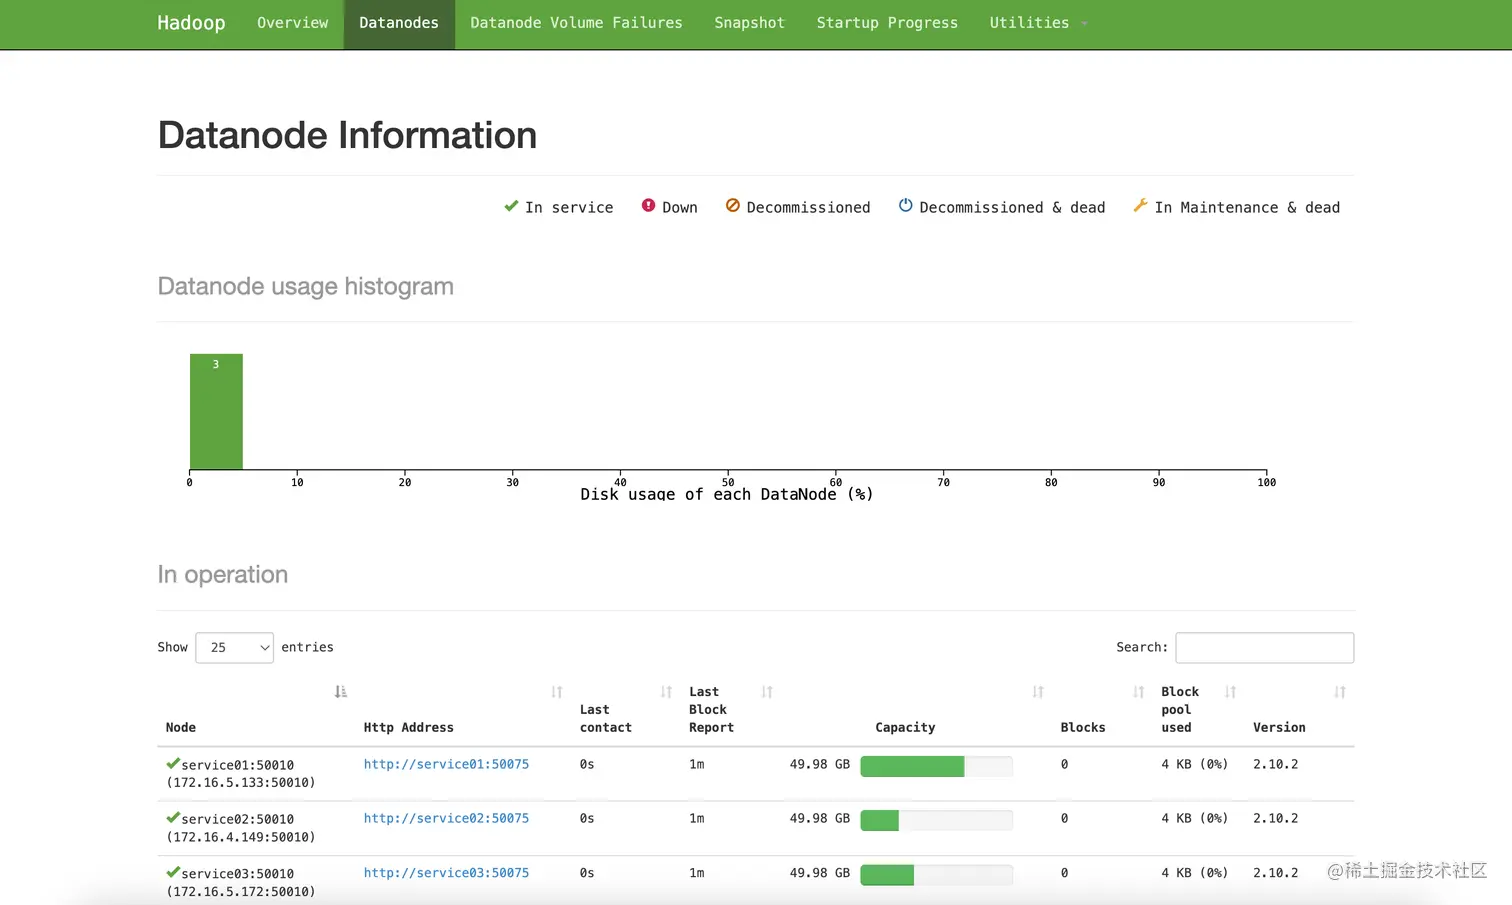The width and height of the screenshot is (1512, 905).
Task: Click the red Down status legend icon
Action: (x=648, y=206)
